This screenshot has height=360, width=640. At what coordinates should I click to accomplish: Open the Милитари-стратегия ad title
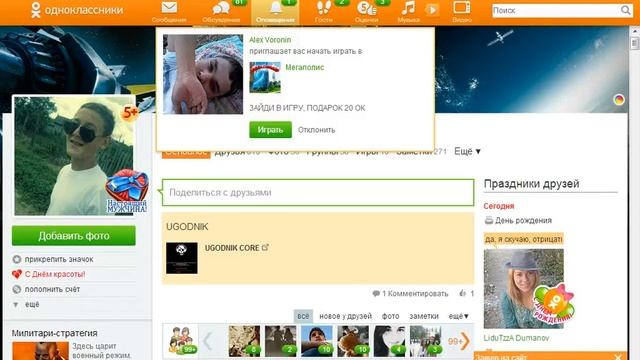point(54,333)
